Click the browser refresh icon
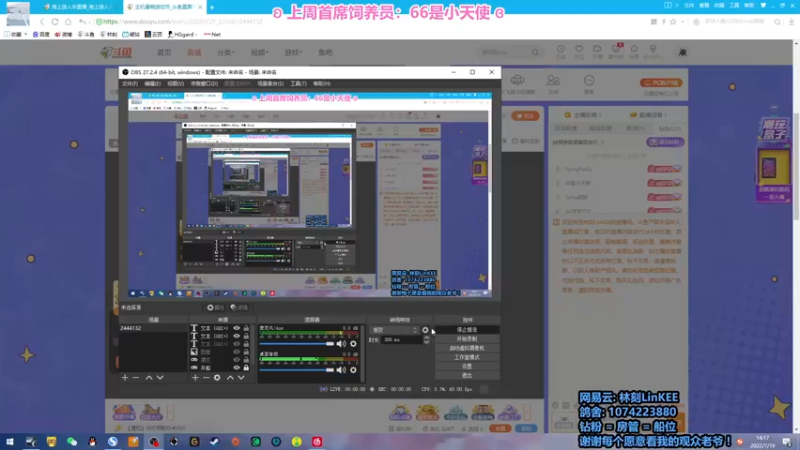The image size is (800, 450). click(55, 22)
